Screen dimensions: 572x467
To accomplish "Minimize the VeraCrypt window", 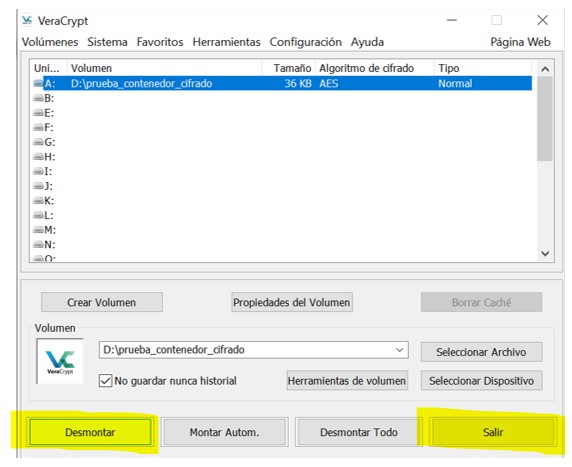I will (452, 20).
